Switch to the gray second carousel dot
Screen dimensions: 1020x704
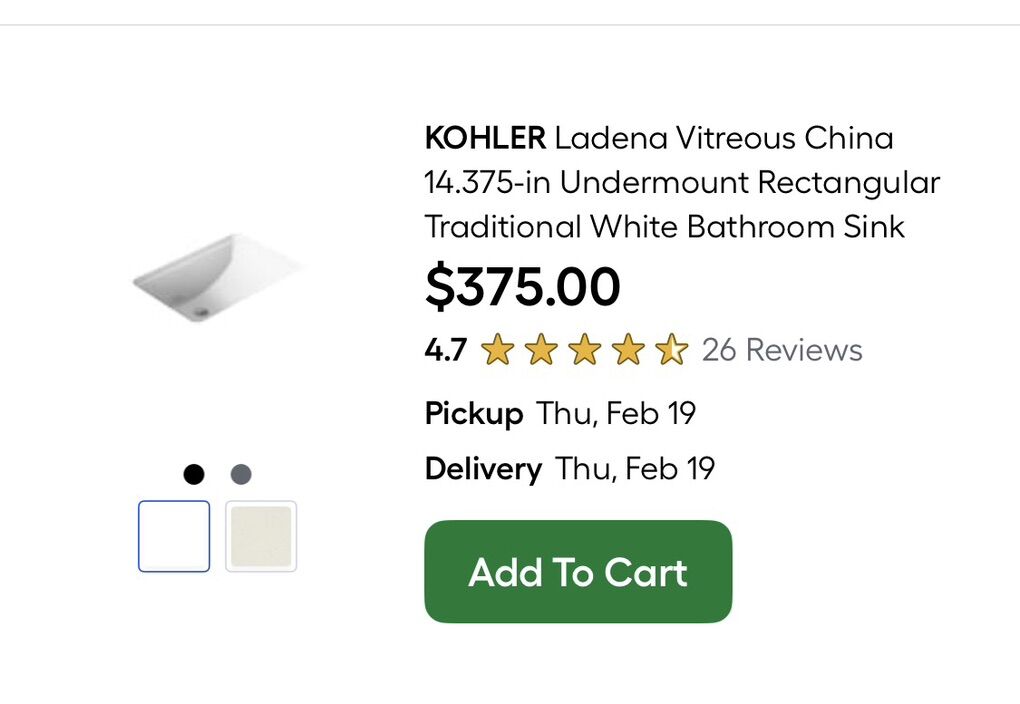coord(241,474)
